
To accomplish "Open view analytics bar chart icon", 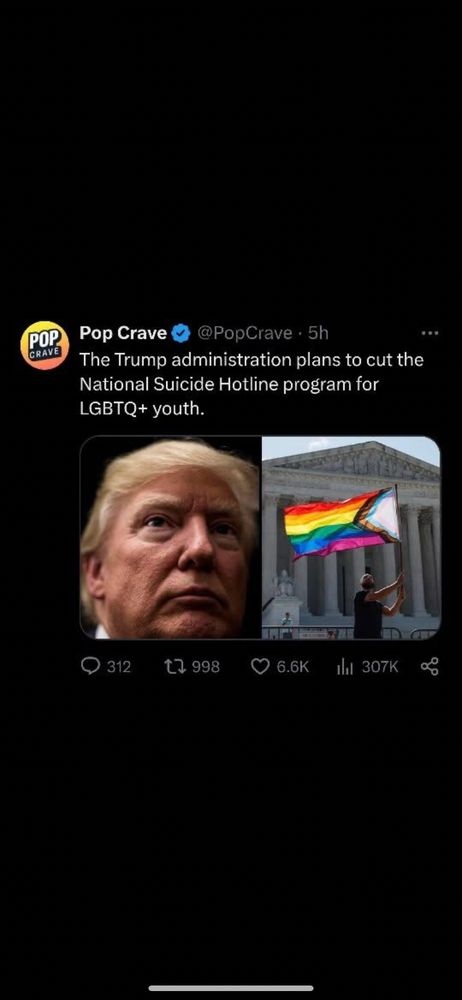I will [345, 666].
